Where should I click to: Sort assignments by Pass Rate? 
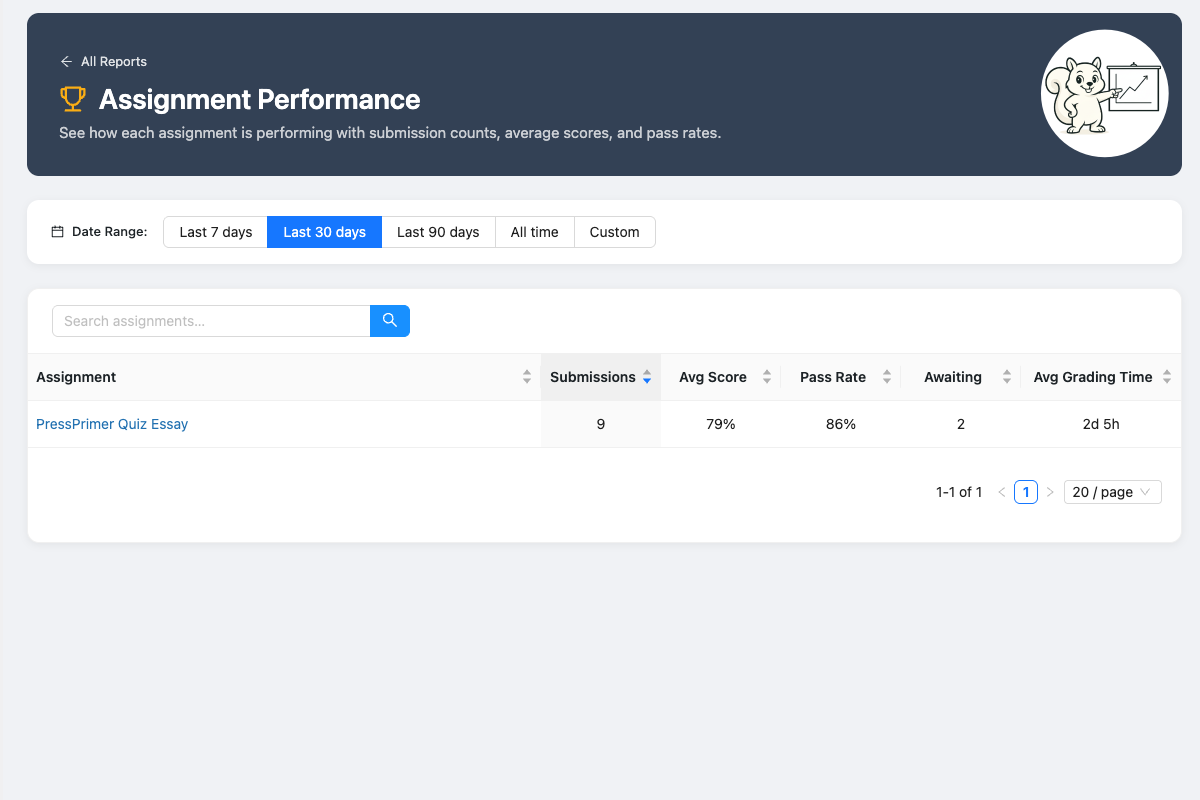[887, 377]
